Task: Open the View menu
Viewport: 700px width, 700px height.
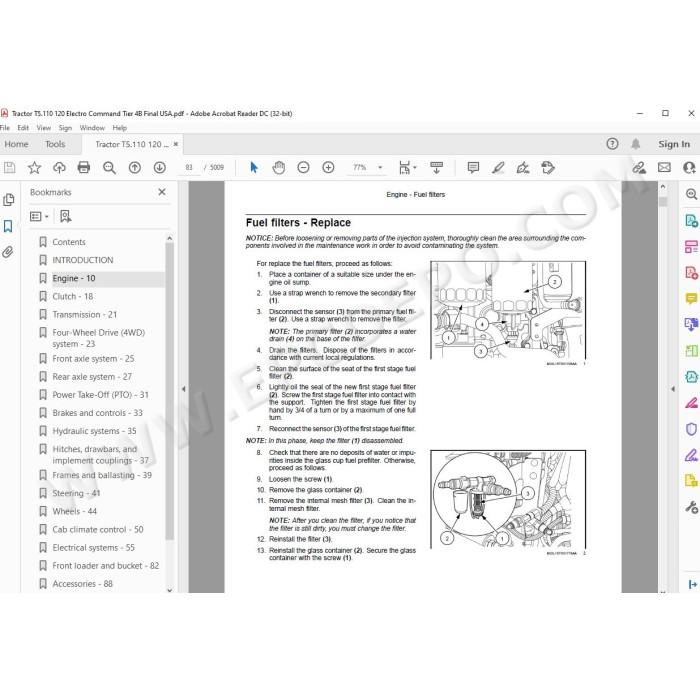Action: point(43,128)
